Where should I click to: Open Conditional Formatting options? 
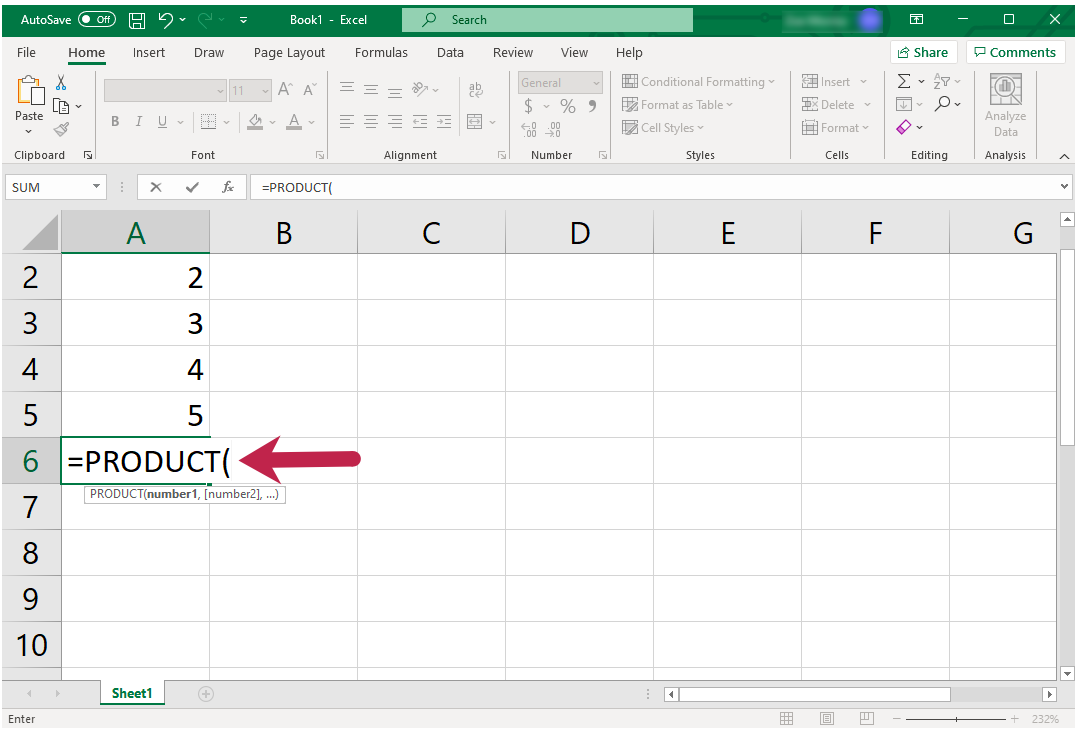point(699,81)
